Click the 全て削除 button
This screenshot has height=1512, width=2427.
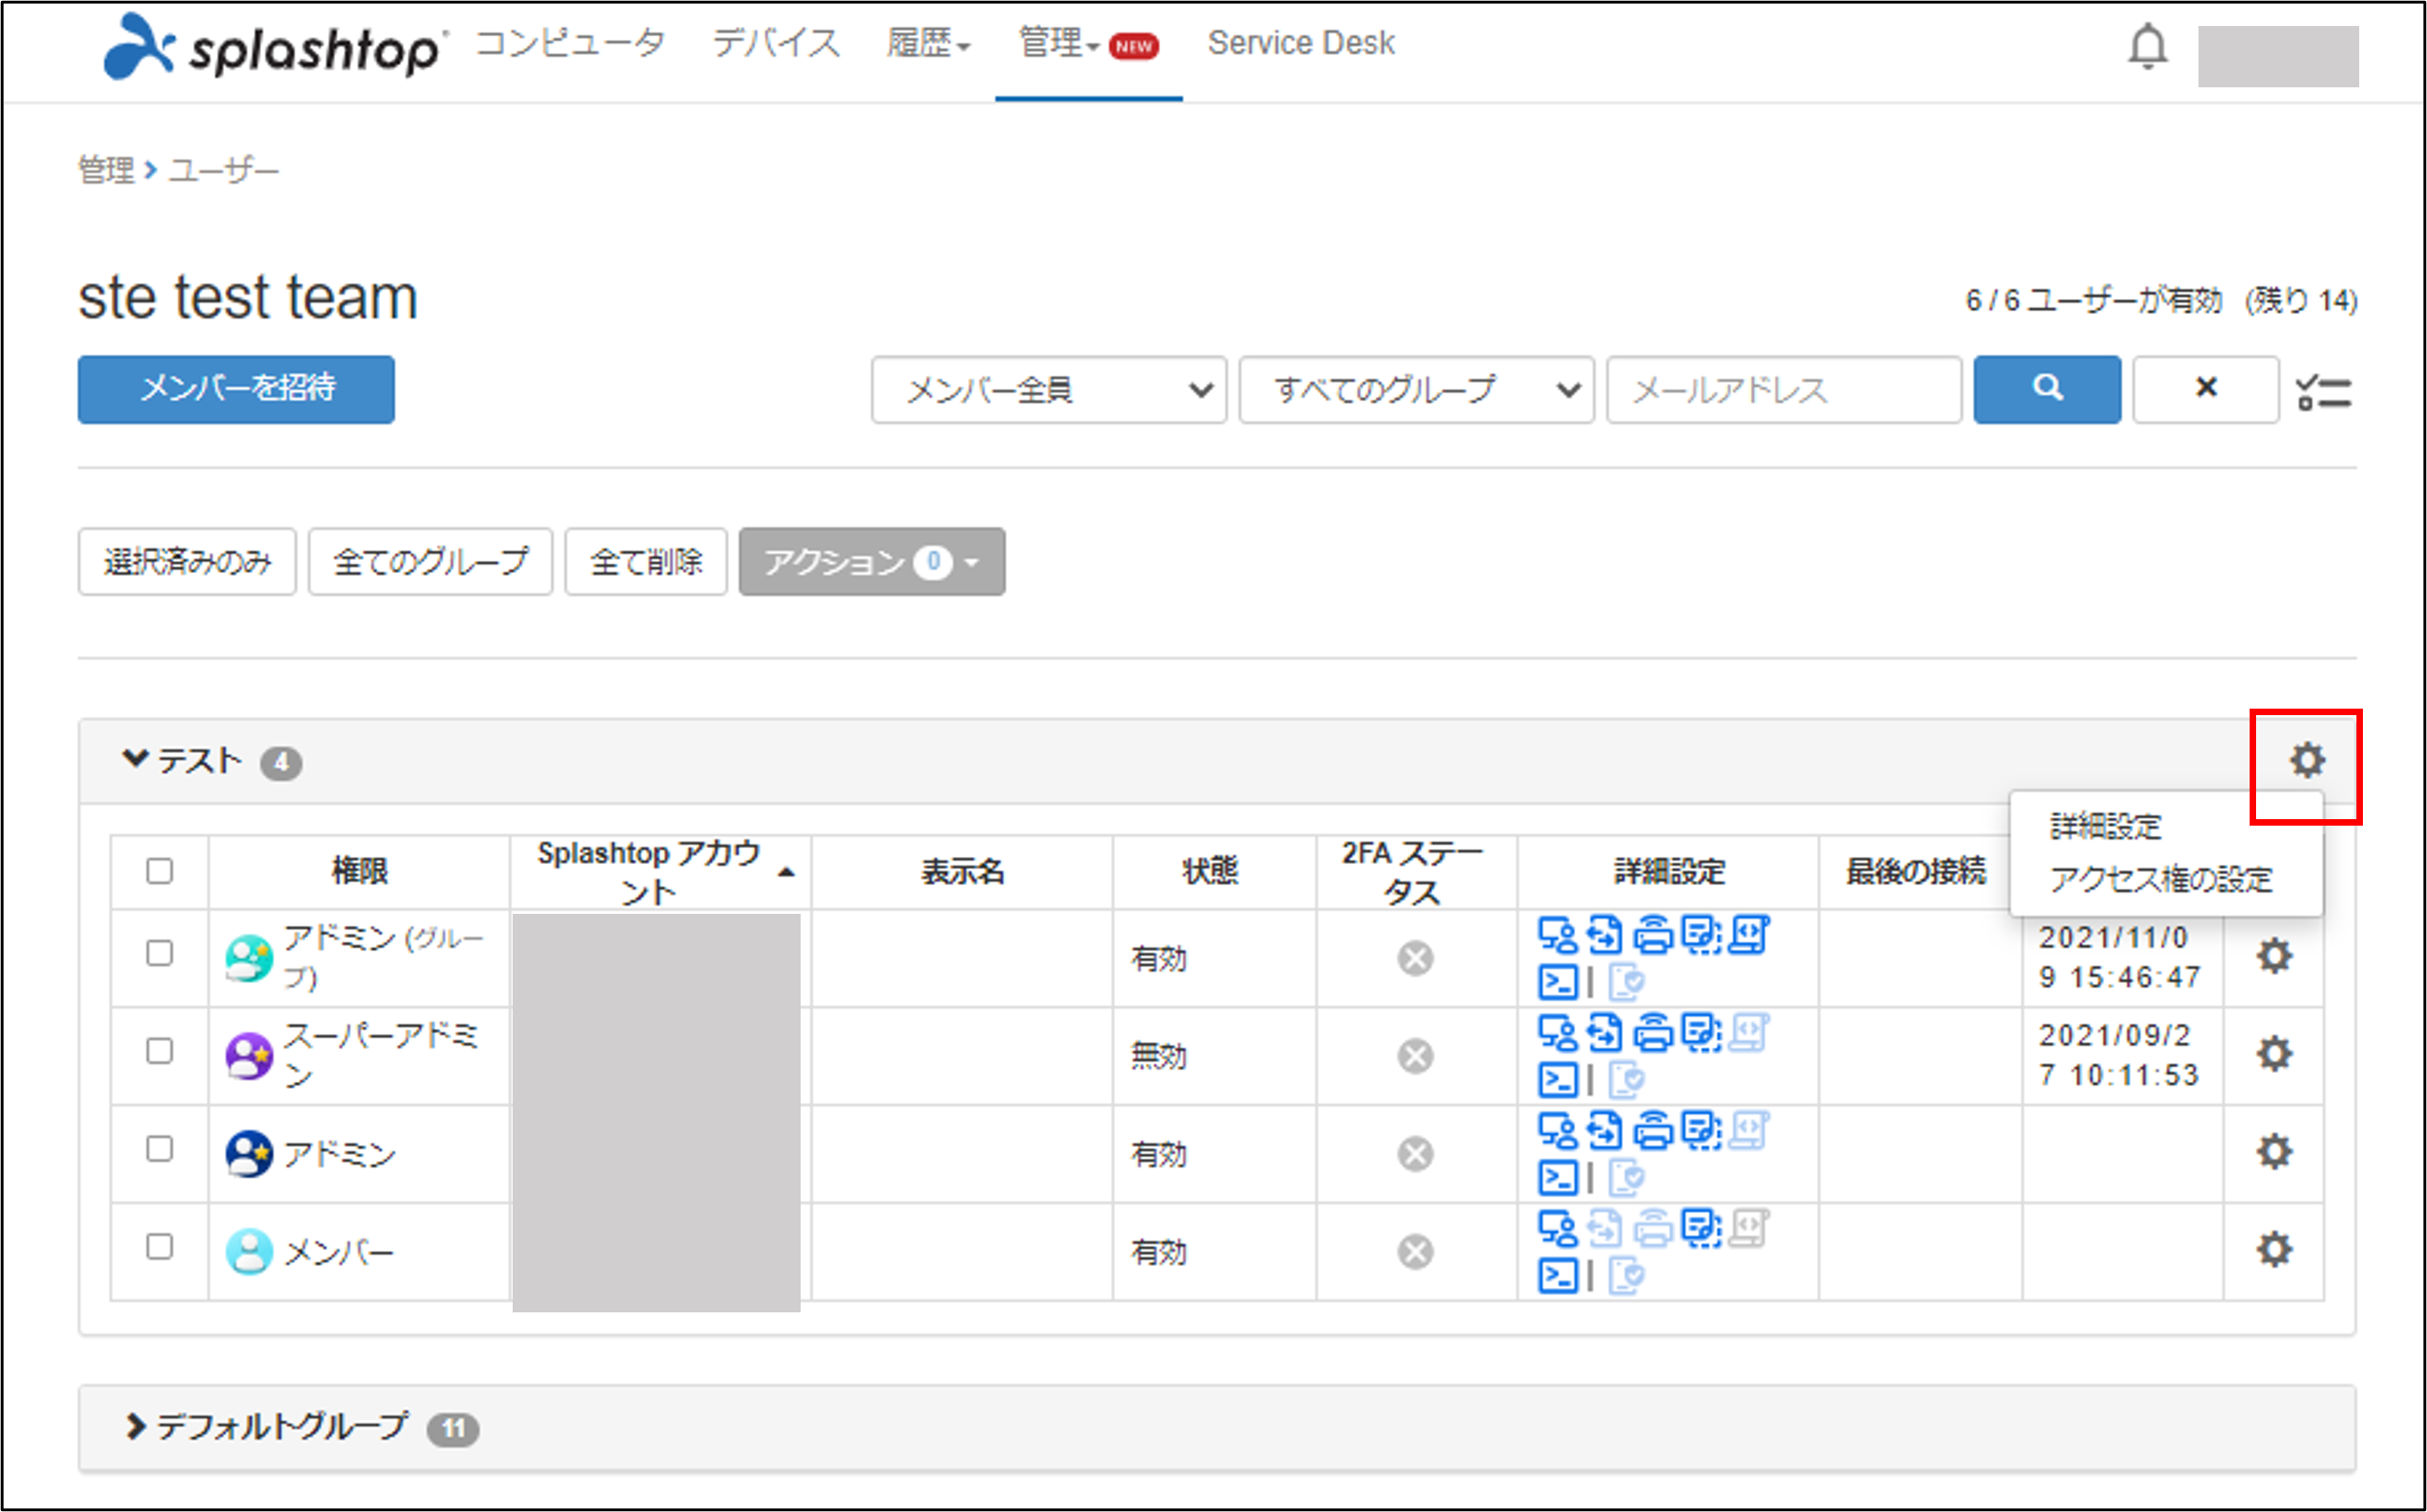coord(646,562)
